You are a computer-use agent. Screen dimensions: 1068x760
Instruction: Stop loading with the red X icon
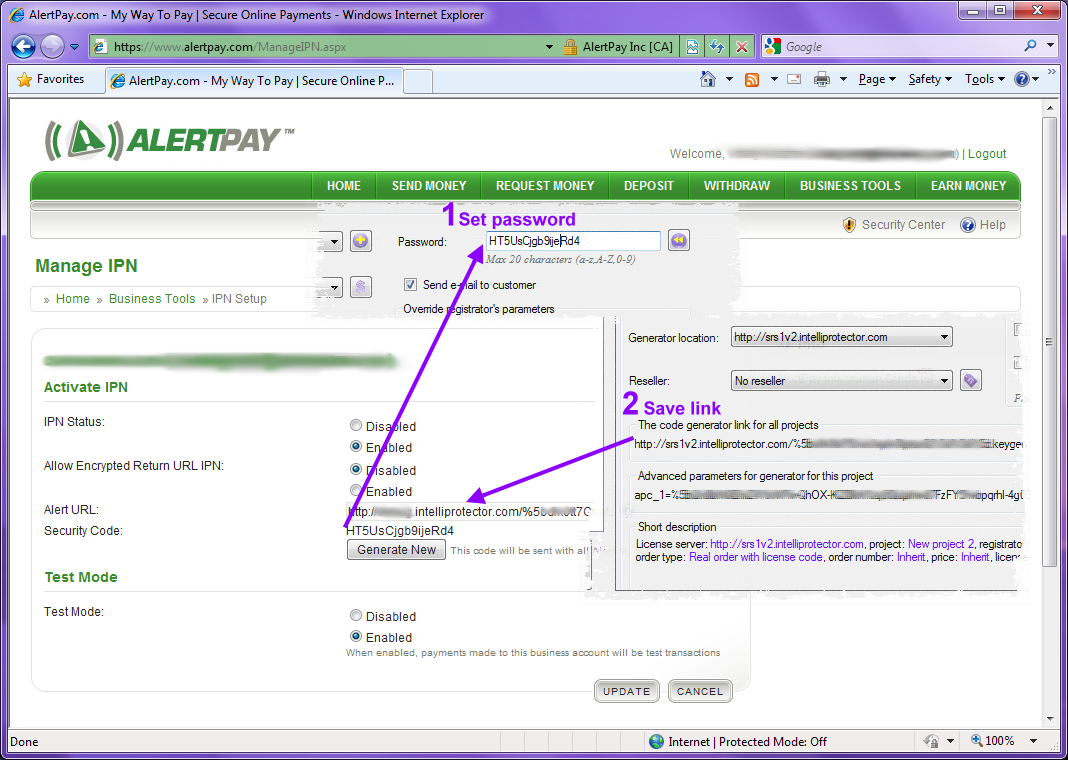(x=742, y=47)
